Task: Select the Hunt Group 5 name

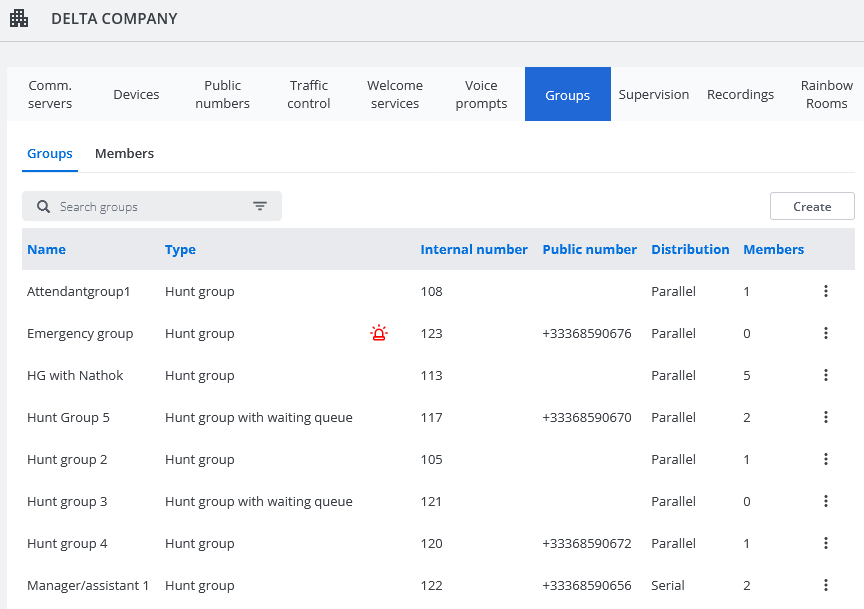Action: coord(68,418)
